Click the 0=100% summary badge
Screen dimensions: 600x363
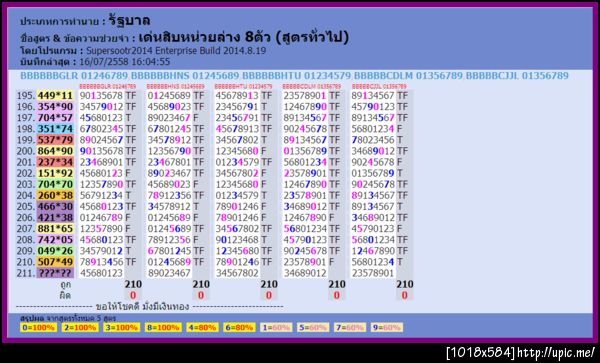pyautogui.click(x=38, y=327)
